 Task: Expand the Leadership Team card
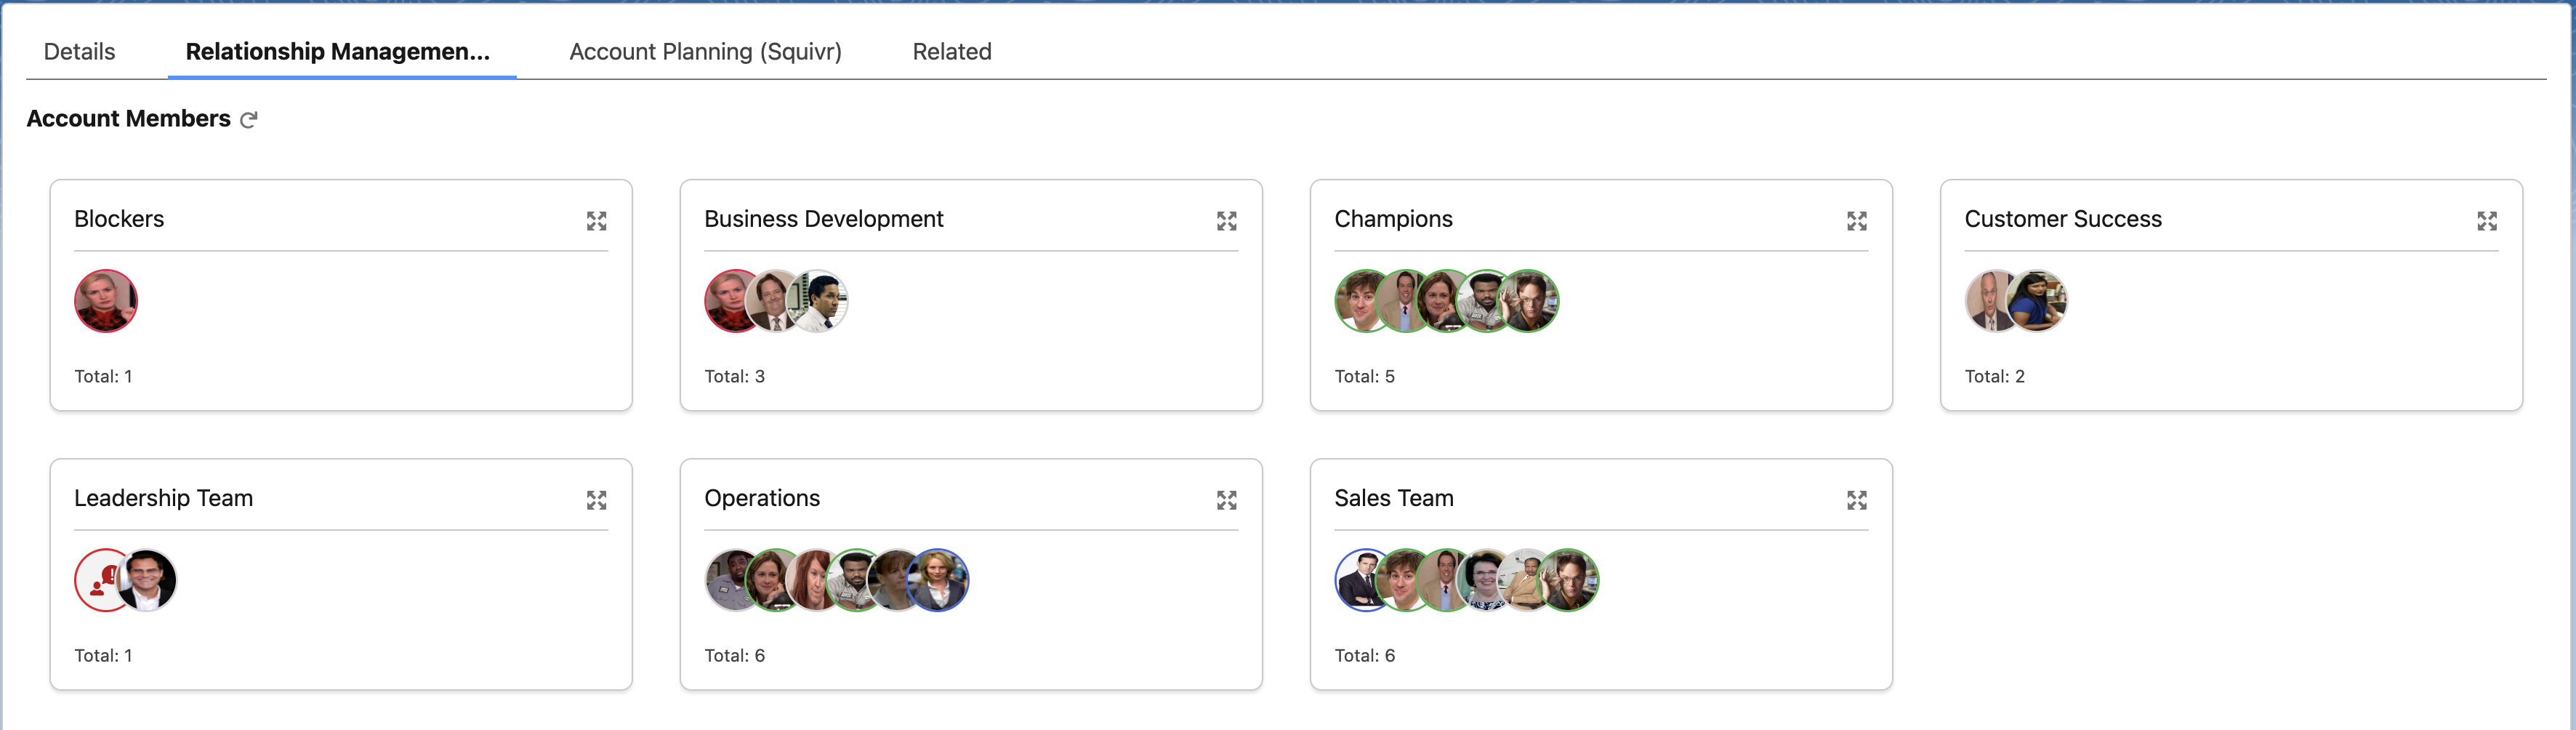click(596, 500)
